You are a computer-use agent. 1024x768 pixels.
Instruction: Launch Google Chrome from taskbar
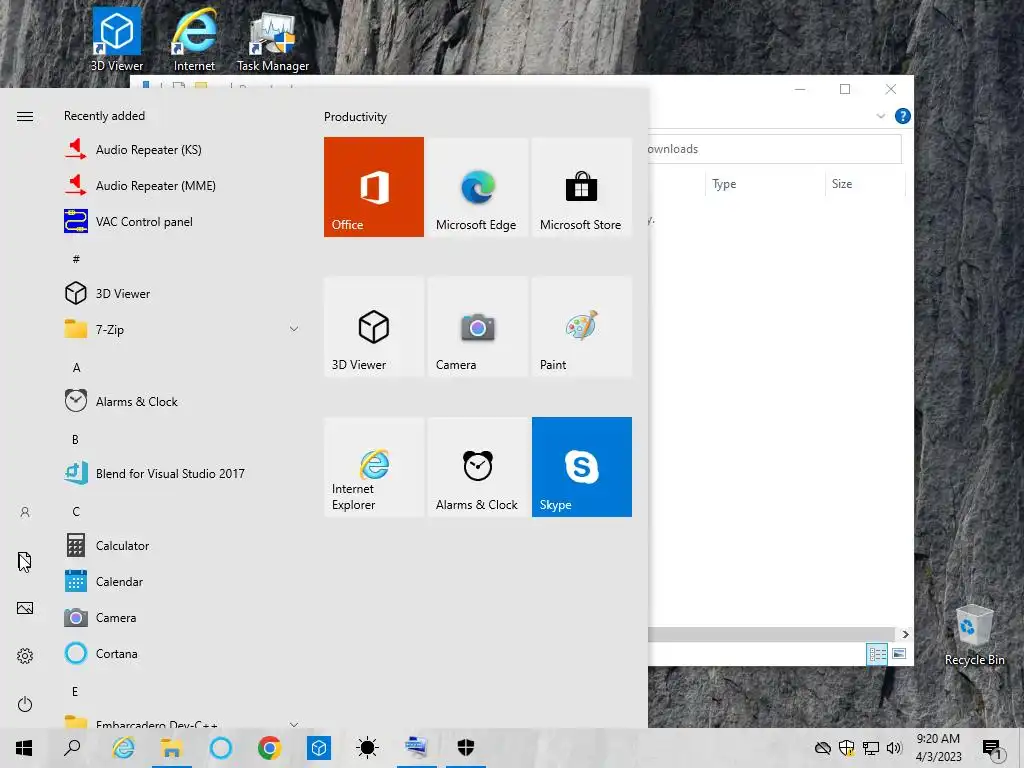click(270, 748)
